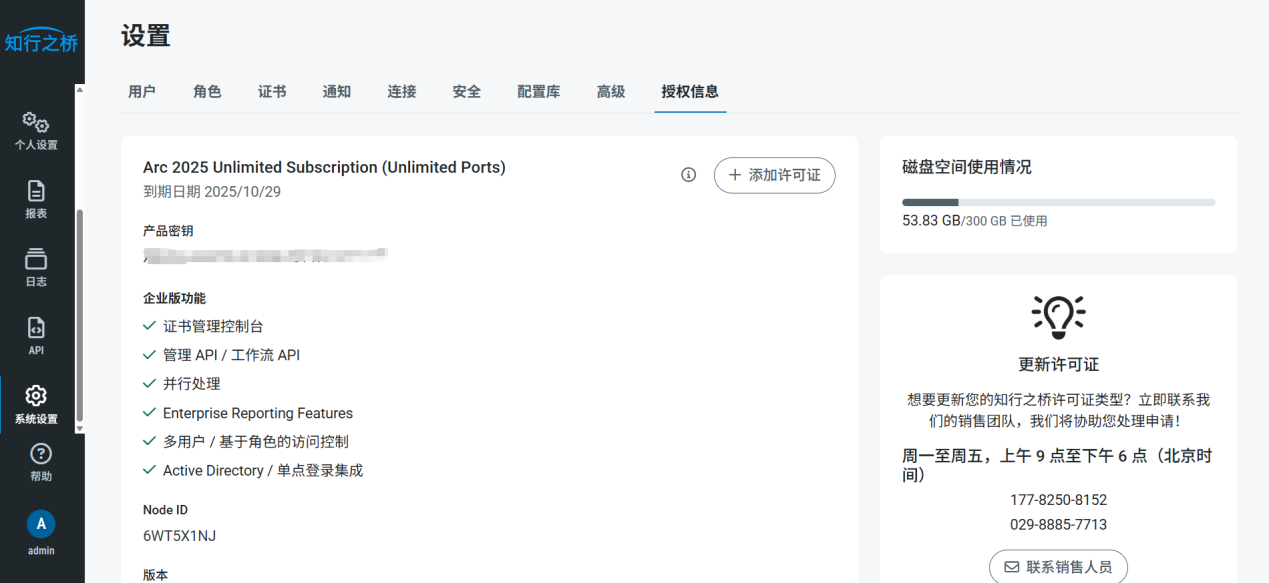Click the 知行之桥 logo
The image size is (1269, 583).
click(41, 41)
